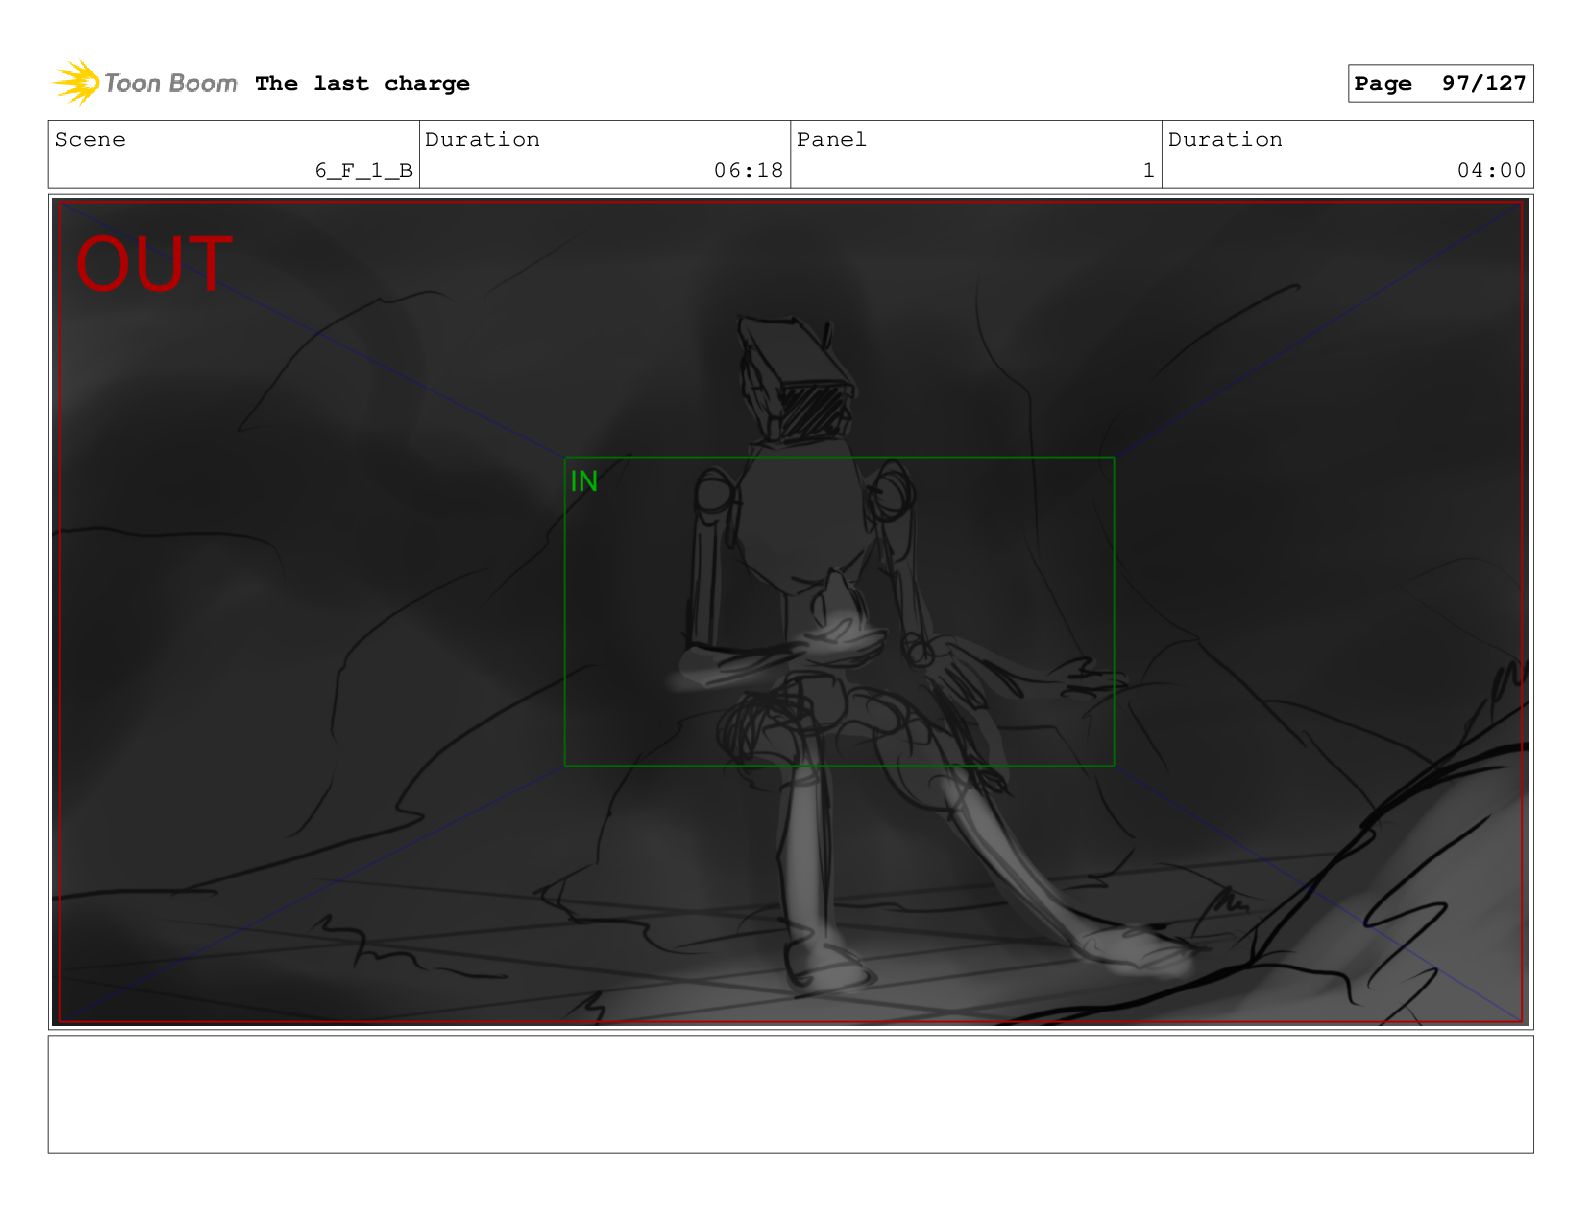Click the green 'IN' camera label
This screenshot has height=1225, width=1582.
[584, 482]
